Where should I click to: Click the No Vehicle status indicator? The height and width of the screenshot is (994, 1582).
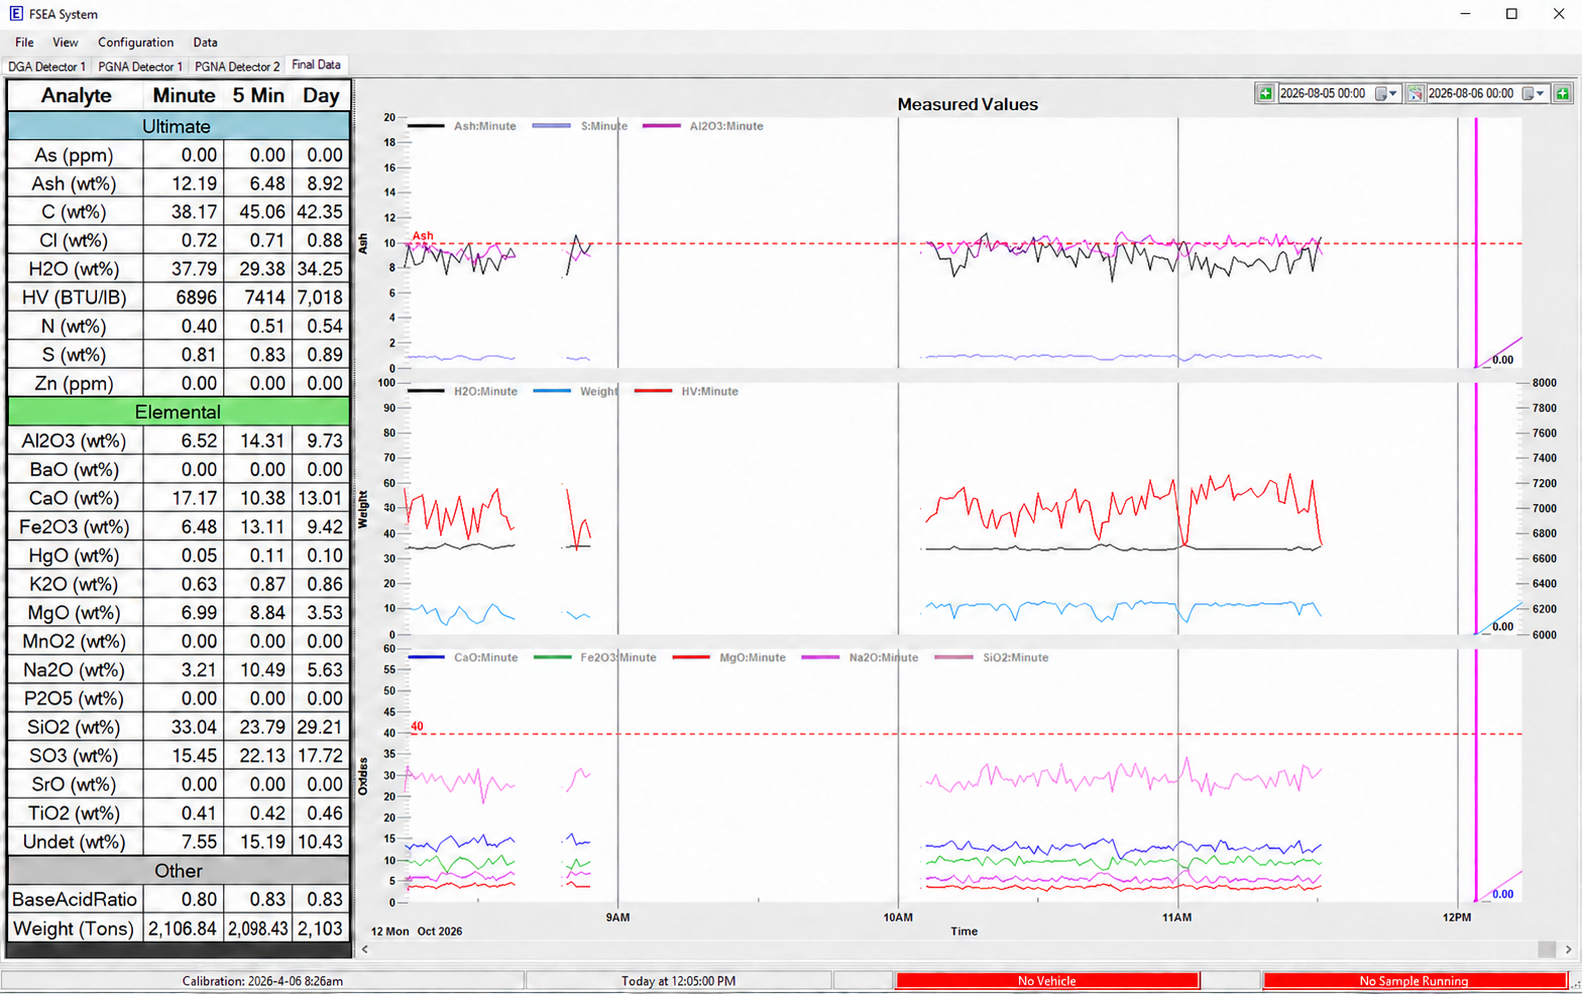(x=1047, y=981)
